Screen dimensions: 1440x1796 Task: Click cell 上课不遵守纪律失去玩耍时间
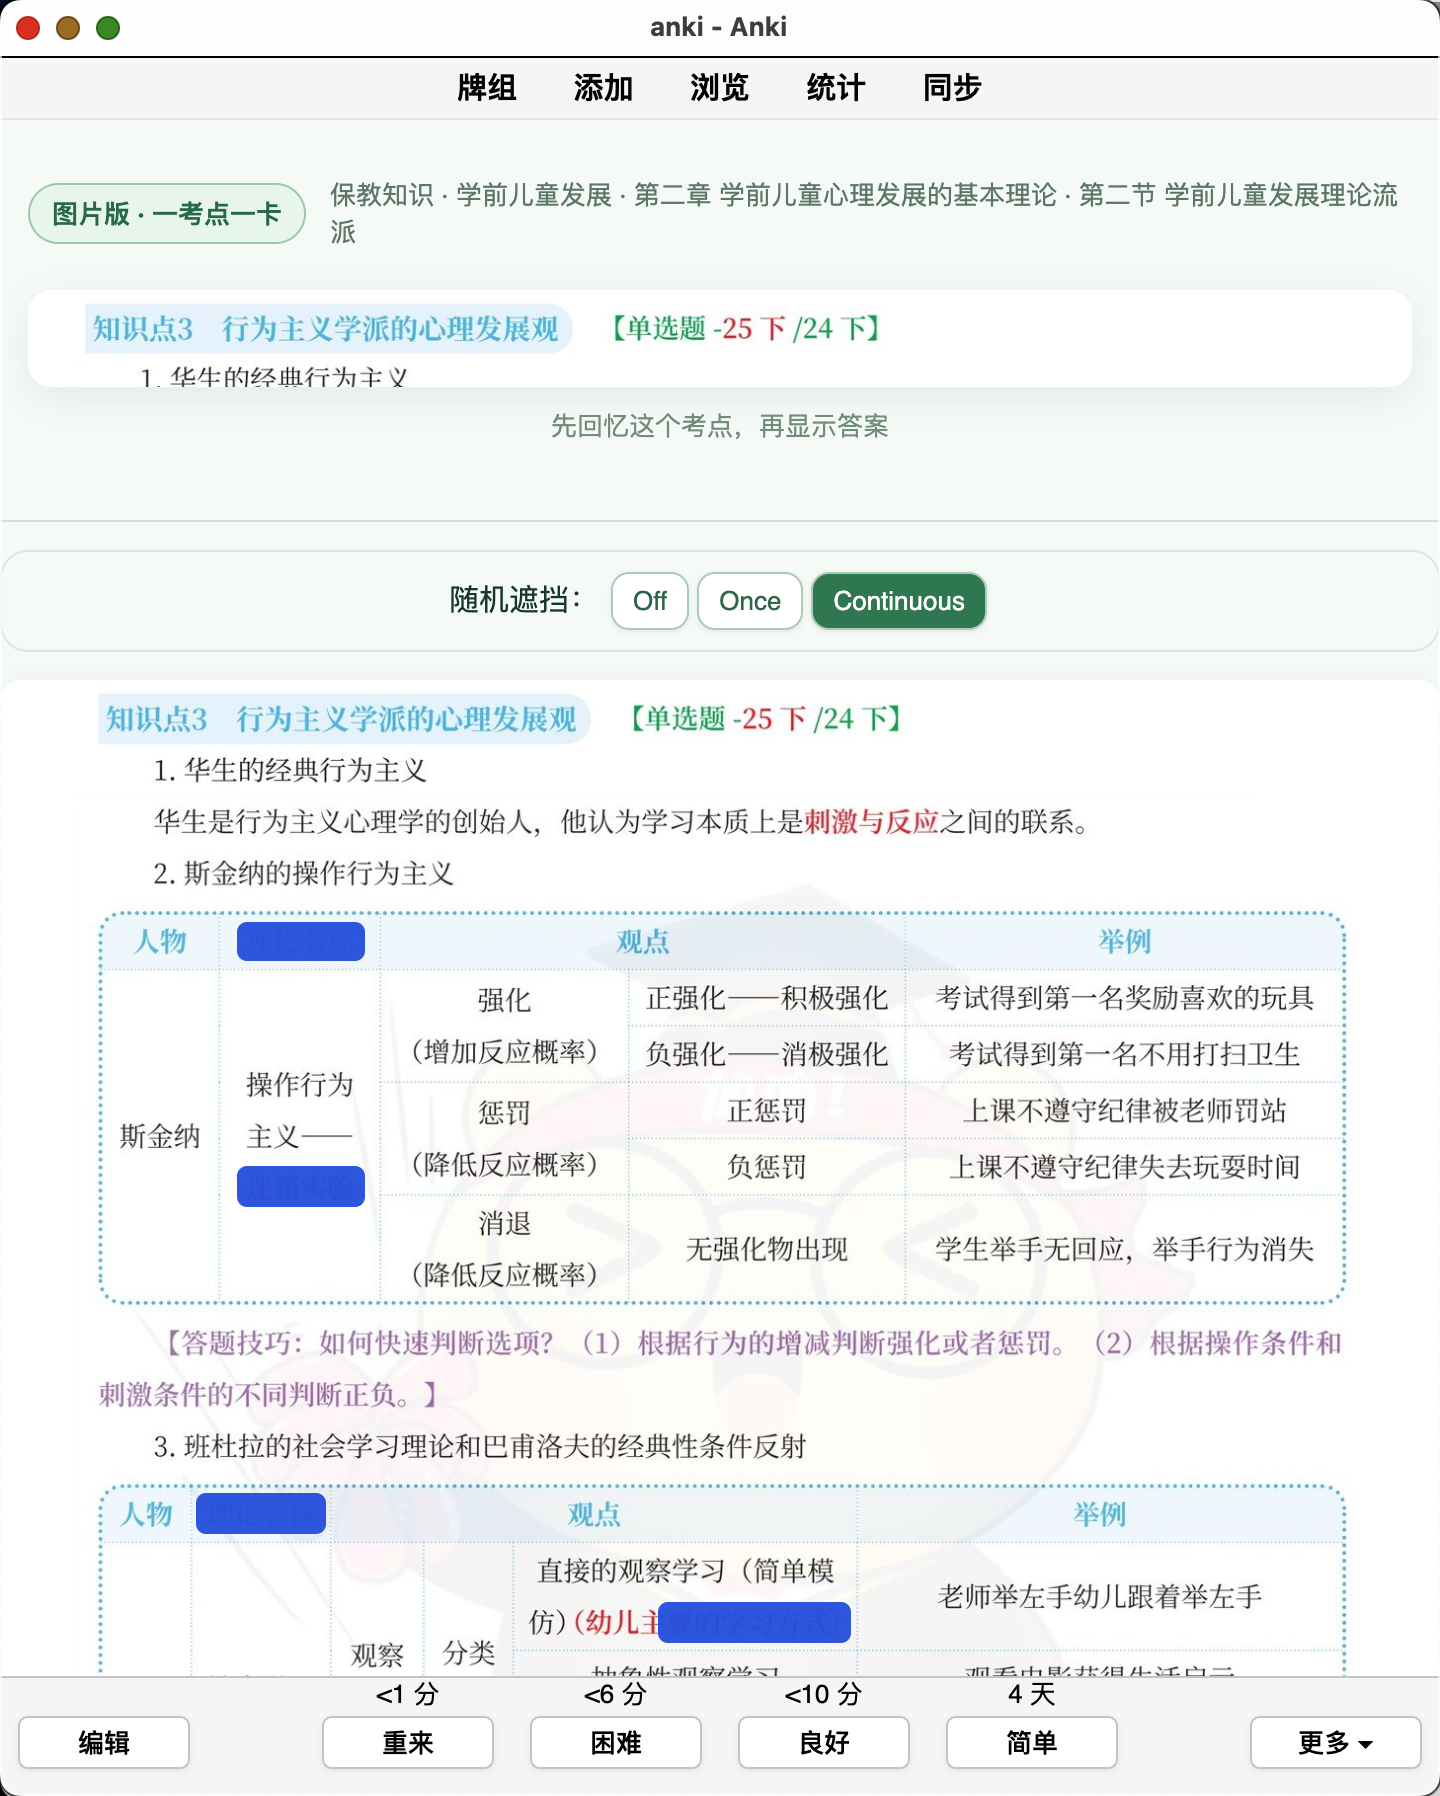coord(1125,1167)
